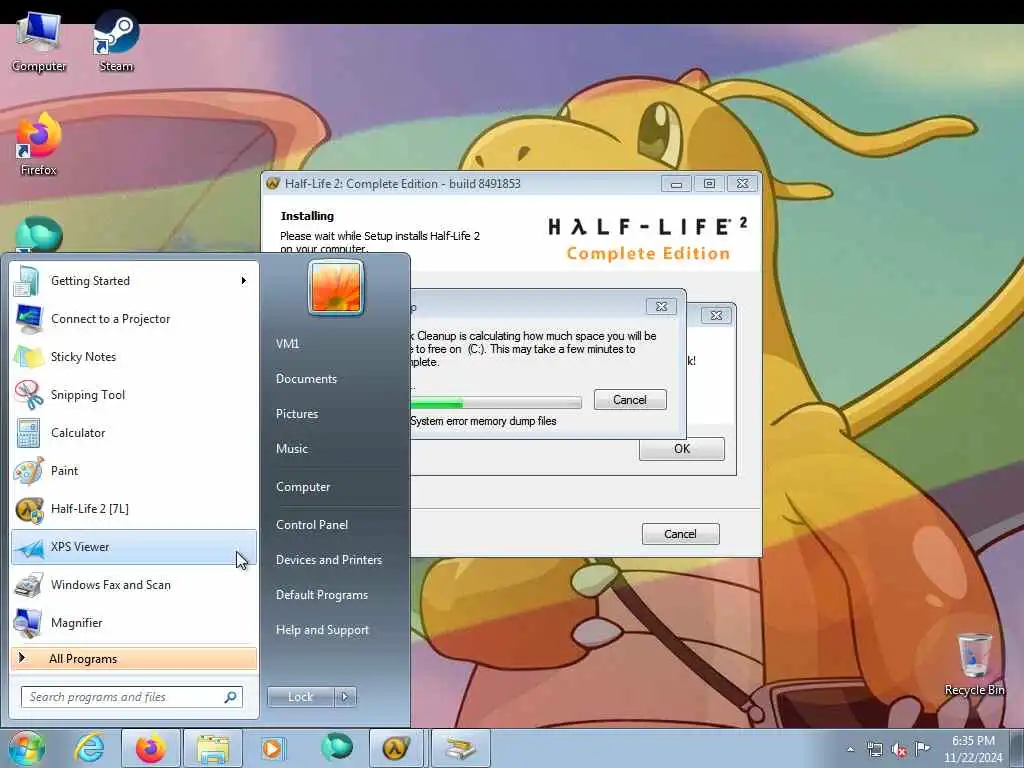The image size is (1024, 768).
Task: Click the XPS Viewer paper-plane icon
Action: [29, 548]
